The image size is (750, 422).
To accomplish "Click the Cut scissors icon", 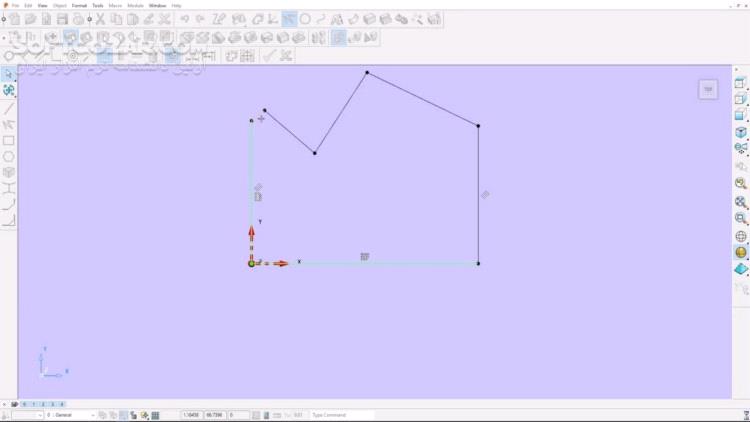I will (x=100, y=19).
